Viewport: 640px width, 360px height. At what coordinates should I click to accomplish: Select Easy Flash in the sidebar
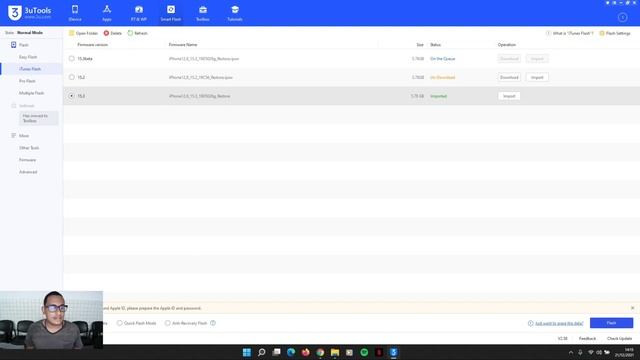28,57
